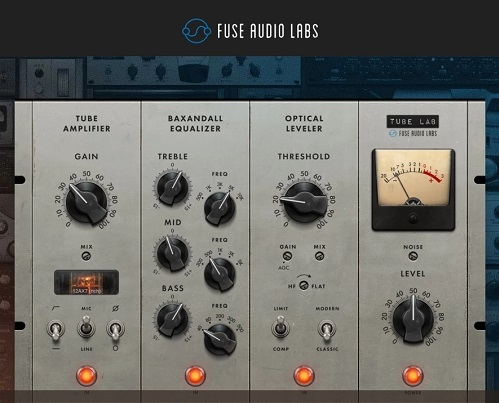The height and width of the screenshot is (403, 499).
Task: Toggle the Optical Leveler IN lamp button
Action: point(304,376)
